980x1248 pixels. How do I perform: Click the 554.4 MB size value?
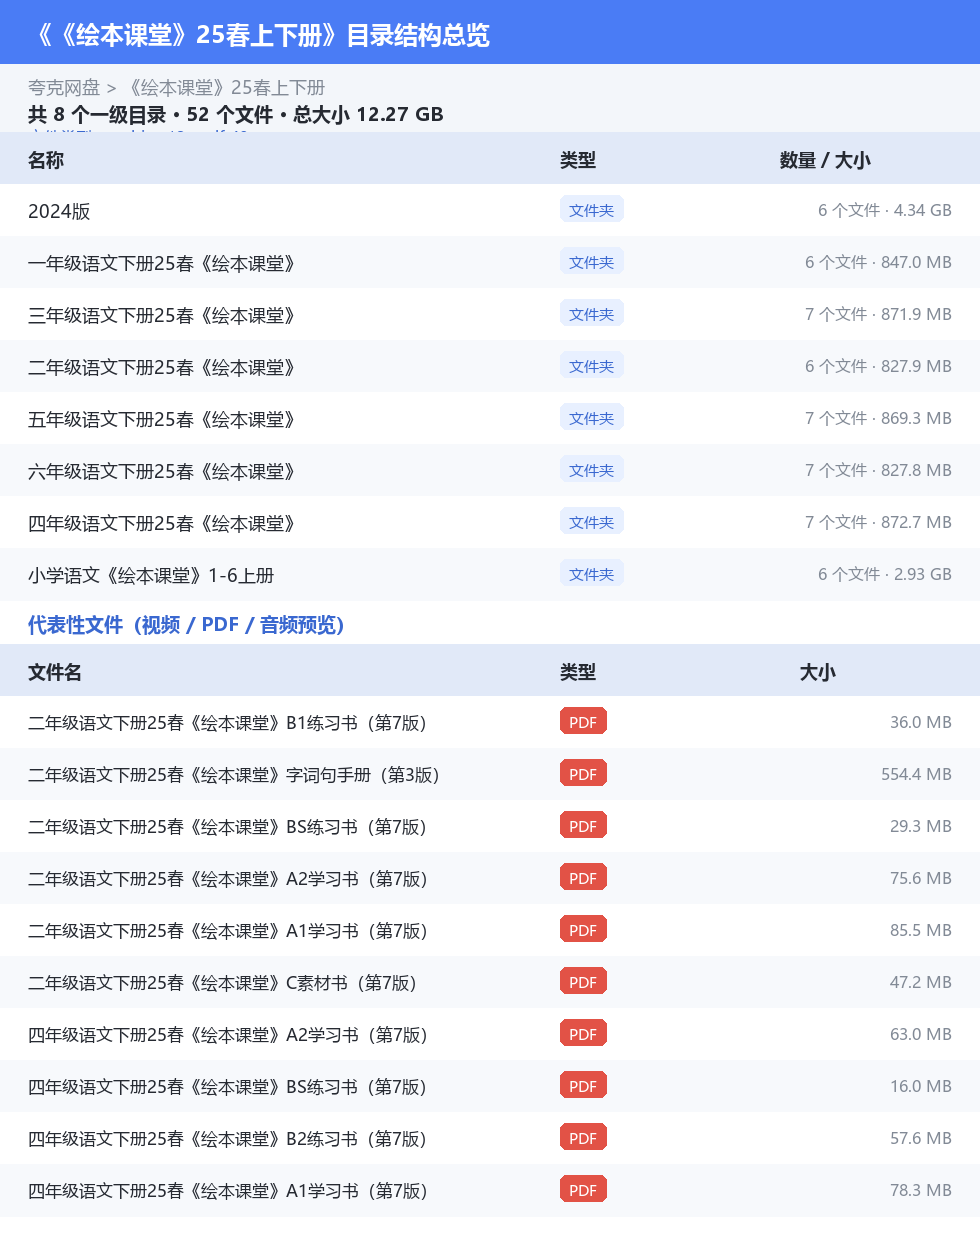(x=916, y=774)
